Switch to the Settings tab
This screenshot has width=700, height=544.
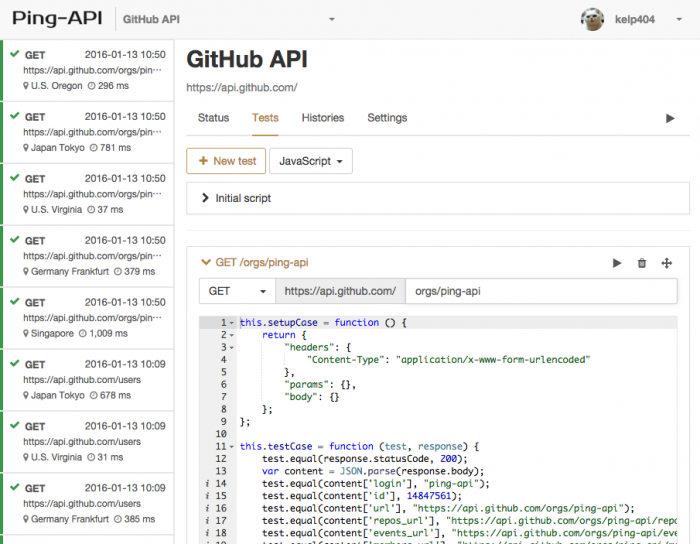(387, 118)
